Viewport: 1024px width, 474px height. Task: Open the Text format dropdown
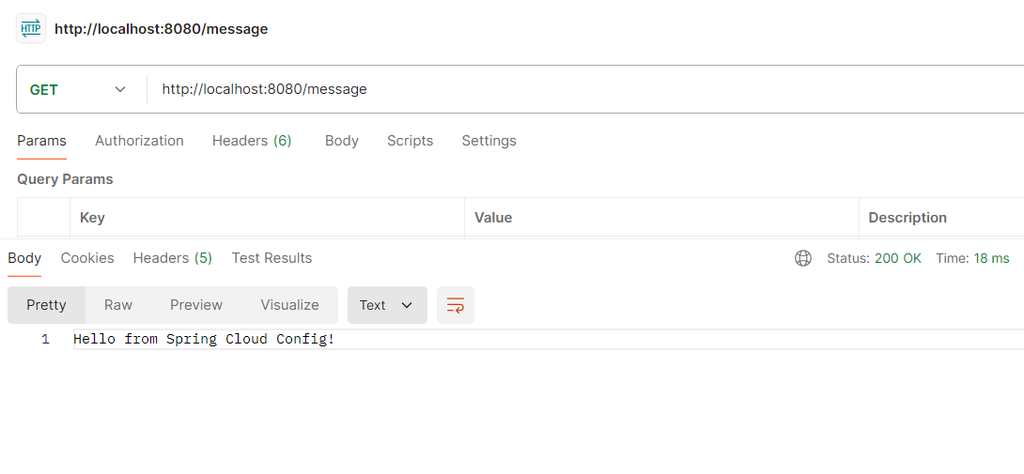(387, 305)
